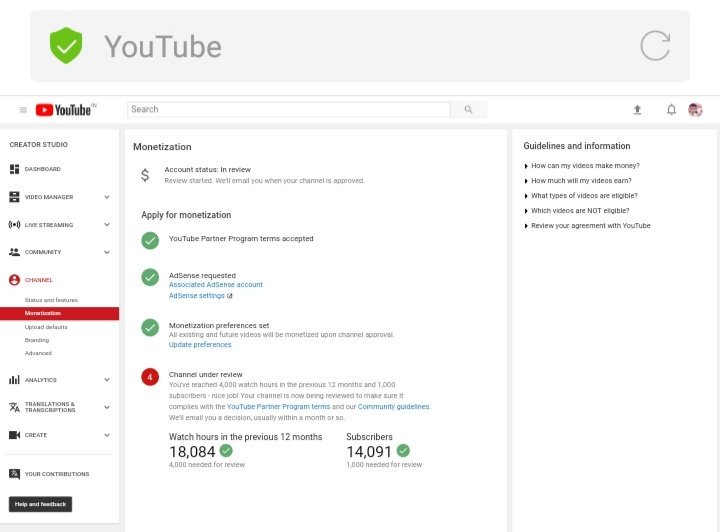Expand the Analytics chevron
This screenshot has width=720, height=532.
tap(107, 380)
